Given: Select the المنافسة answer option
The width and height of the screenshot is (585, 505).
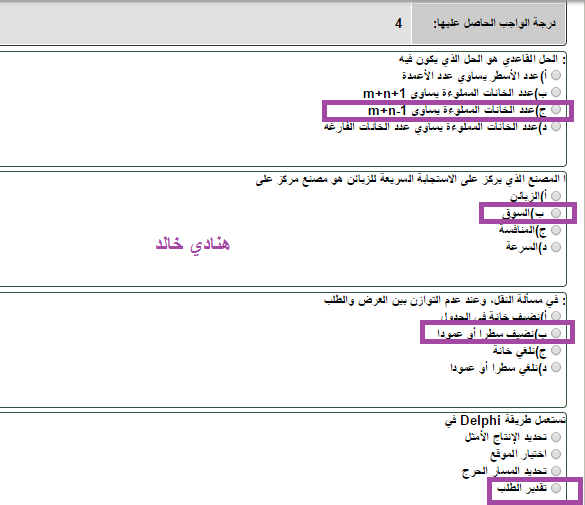Looking at the screenshot, I should click(556, 230).
